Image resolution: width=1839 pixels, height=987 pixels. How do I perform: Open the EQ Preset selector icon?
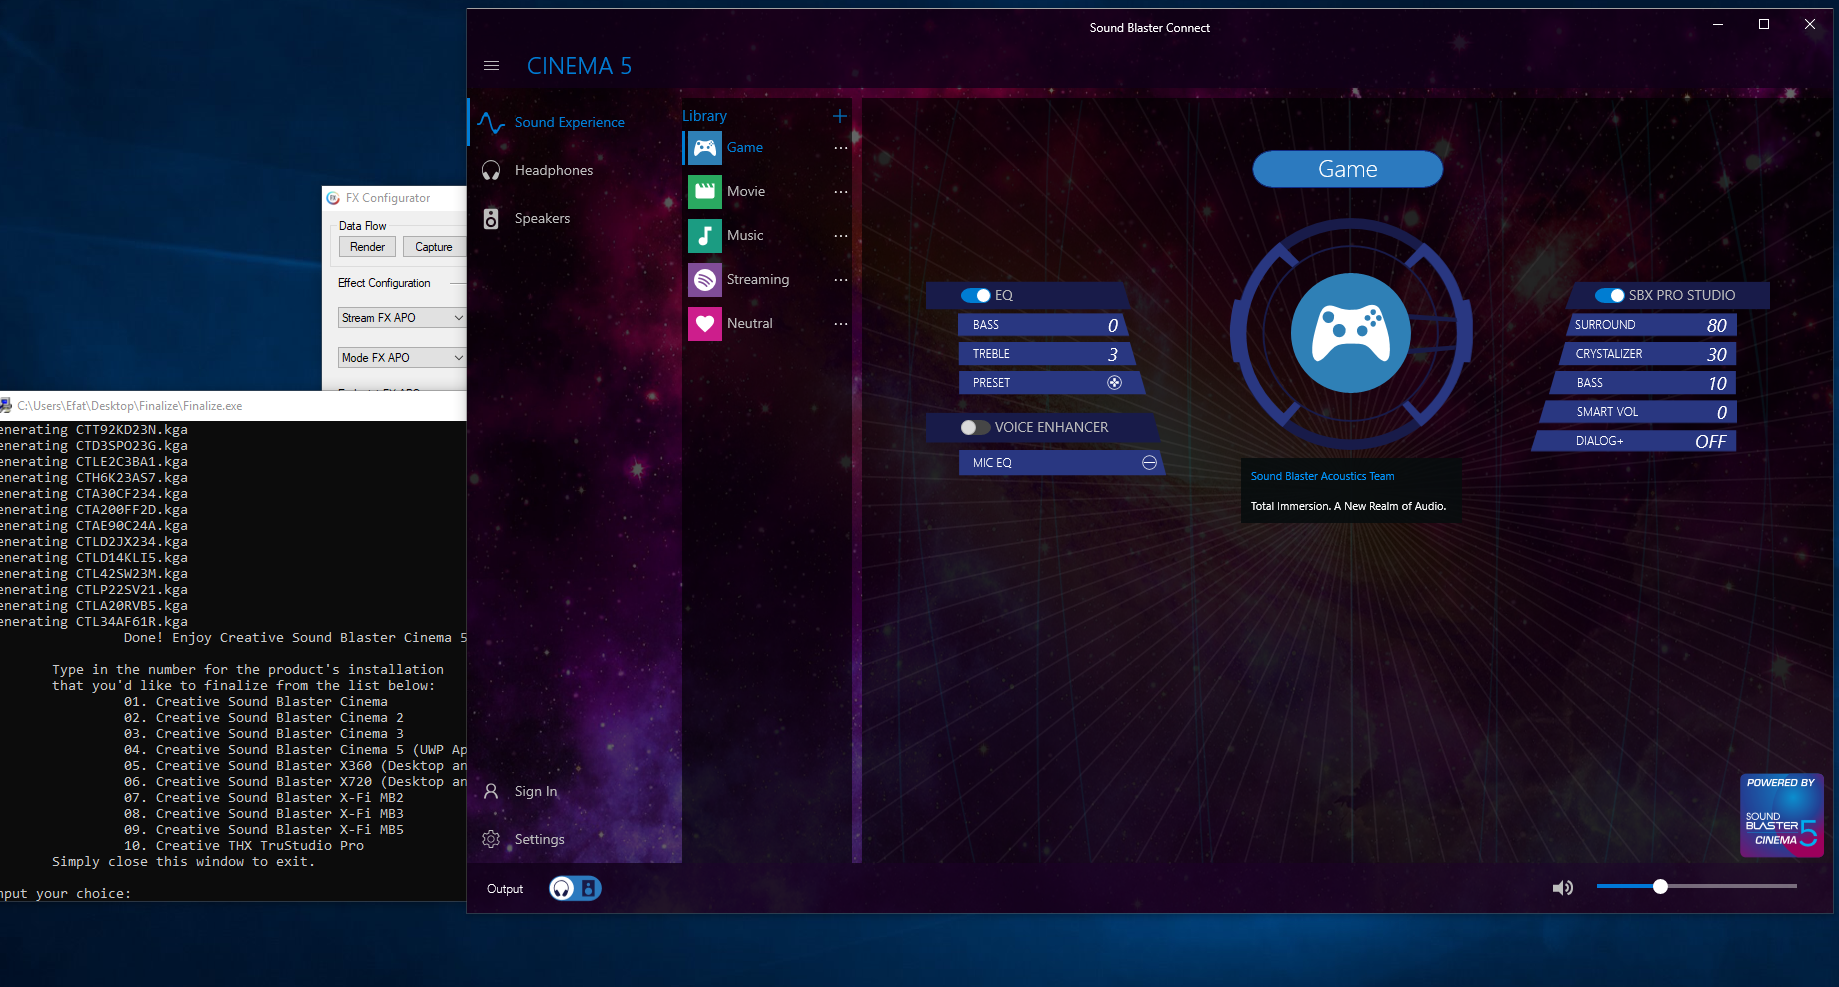[1114, 383]
